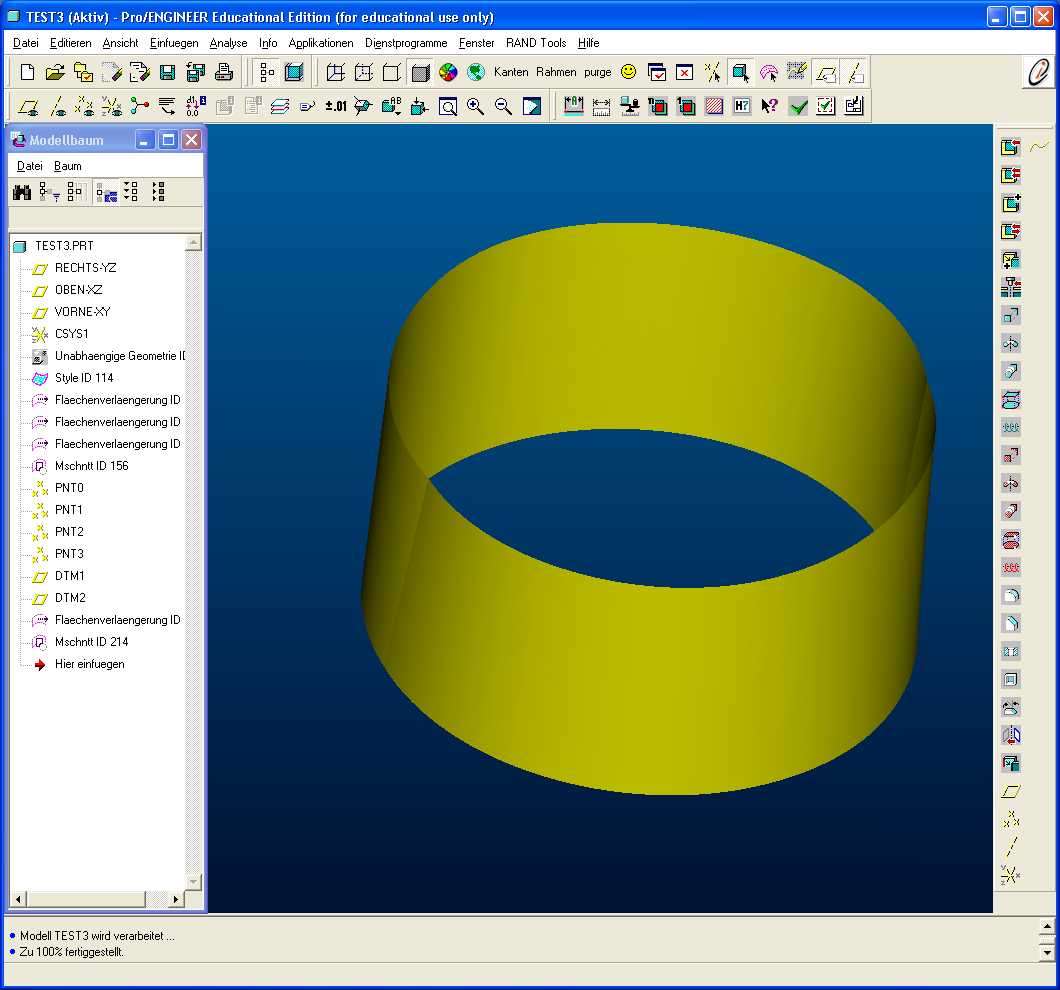Select wireframe display mode cube icon
Viewport: 1060px width, 990px height.
pos(336,72)
